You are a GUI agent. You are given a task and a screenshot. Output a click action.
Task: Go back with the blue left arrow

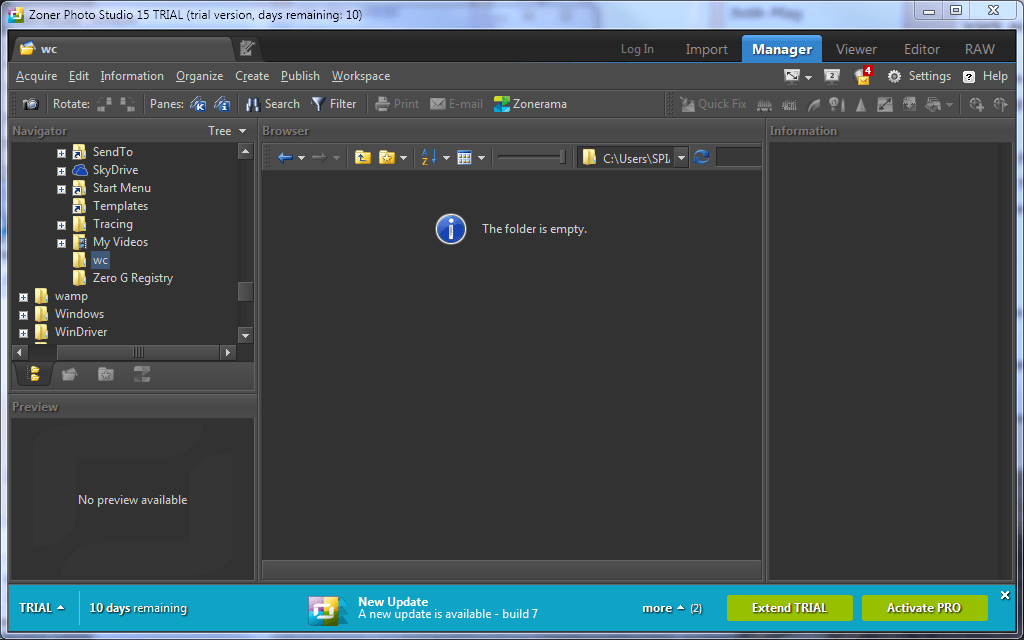pos(285,157)
